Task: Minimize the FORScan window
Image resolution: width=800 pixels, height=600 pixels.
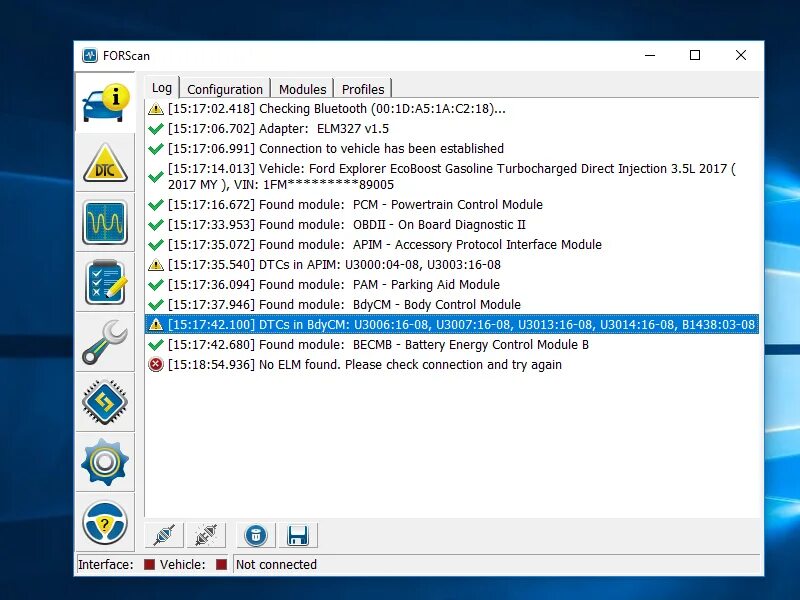Action: pyautogui.click(x=650, y=55)
